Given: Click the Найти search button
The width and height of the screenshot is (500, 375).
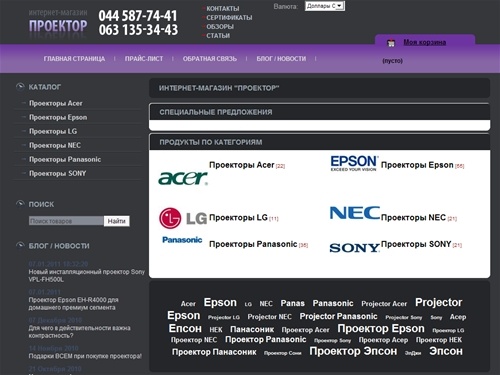Looking at the screenshot, I should tap(116, 221).
